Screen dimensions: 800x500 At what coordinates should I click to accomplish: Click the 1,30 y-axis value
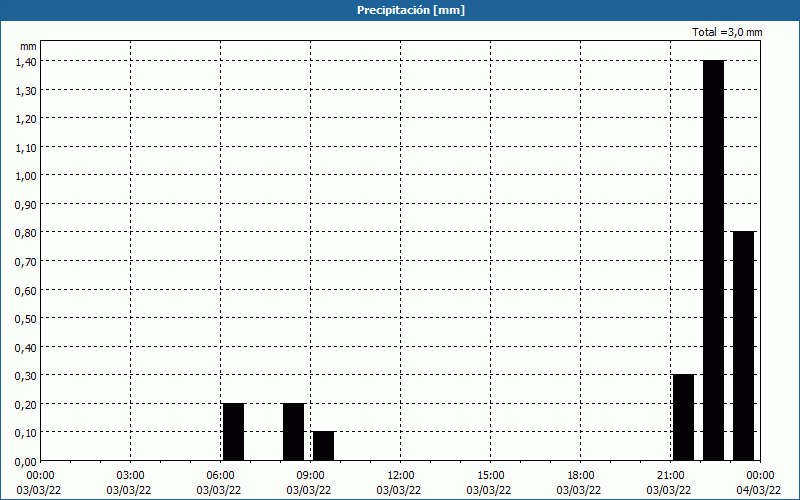27,90
